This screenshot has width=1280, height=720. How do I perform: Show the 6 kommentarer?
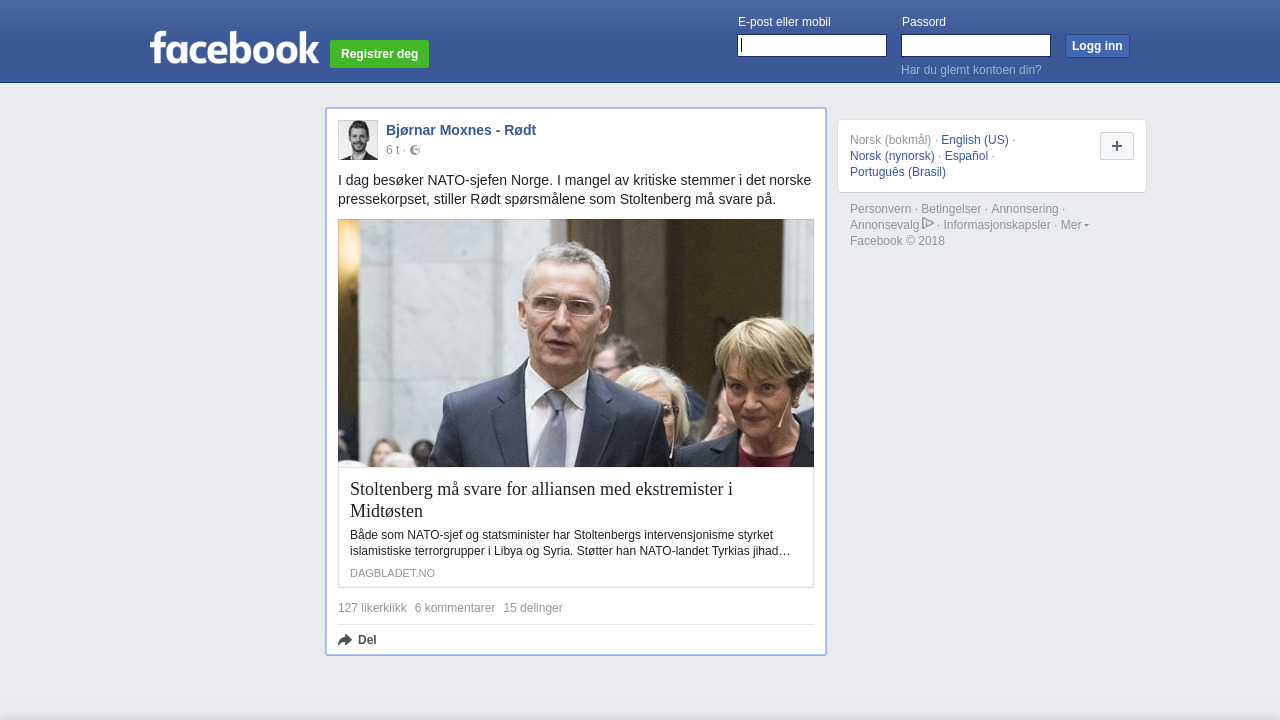455,608
